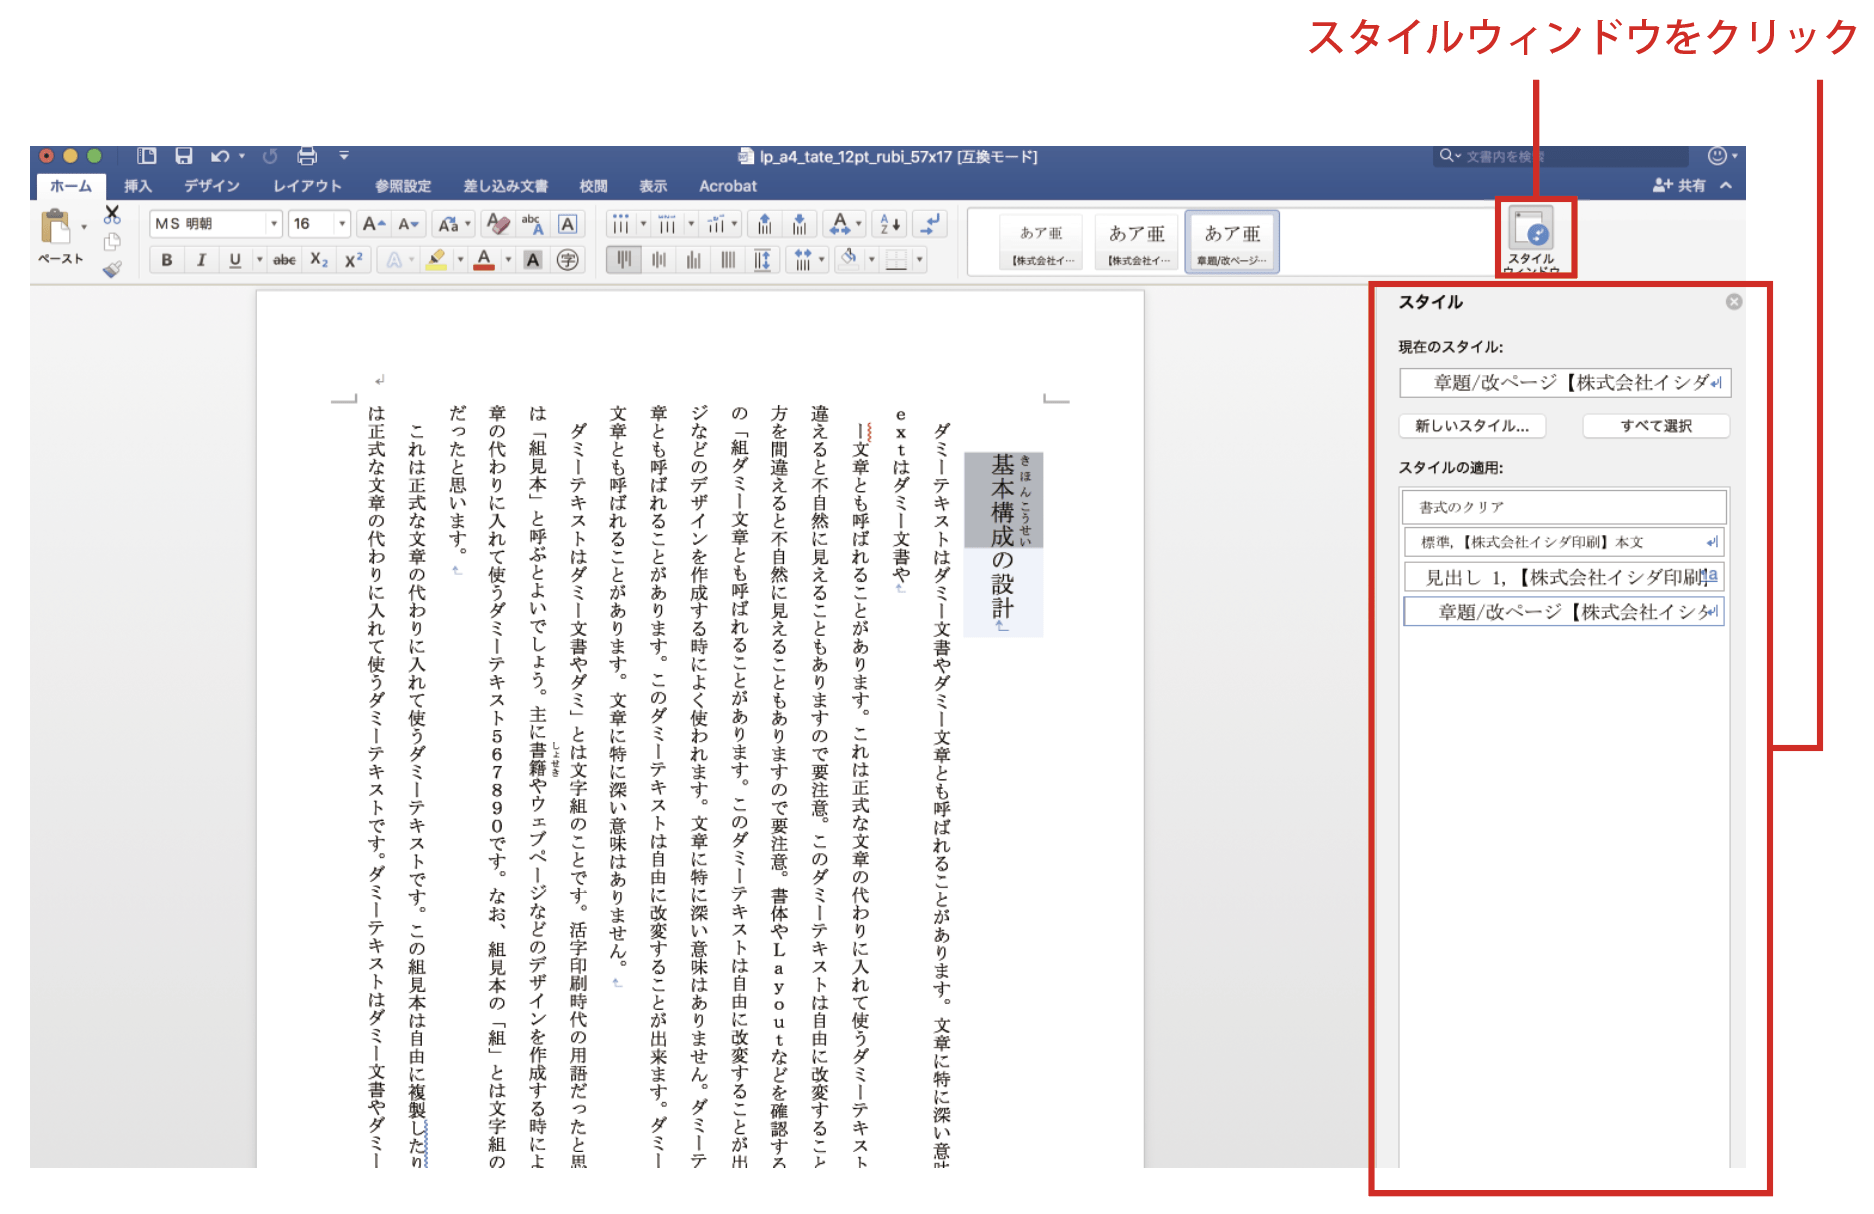The width and height of the screenshot is (1874, 1214).
Task: Decrease font size with A▼ icon
Action: [x=408, y=224]
